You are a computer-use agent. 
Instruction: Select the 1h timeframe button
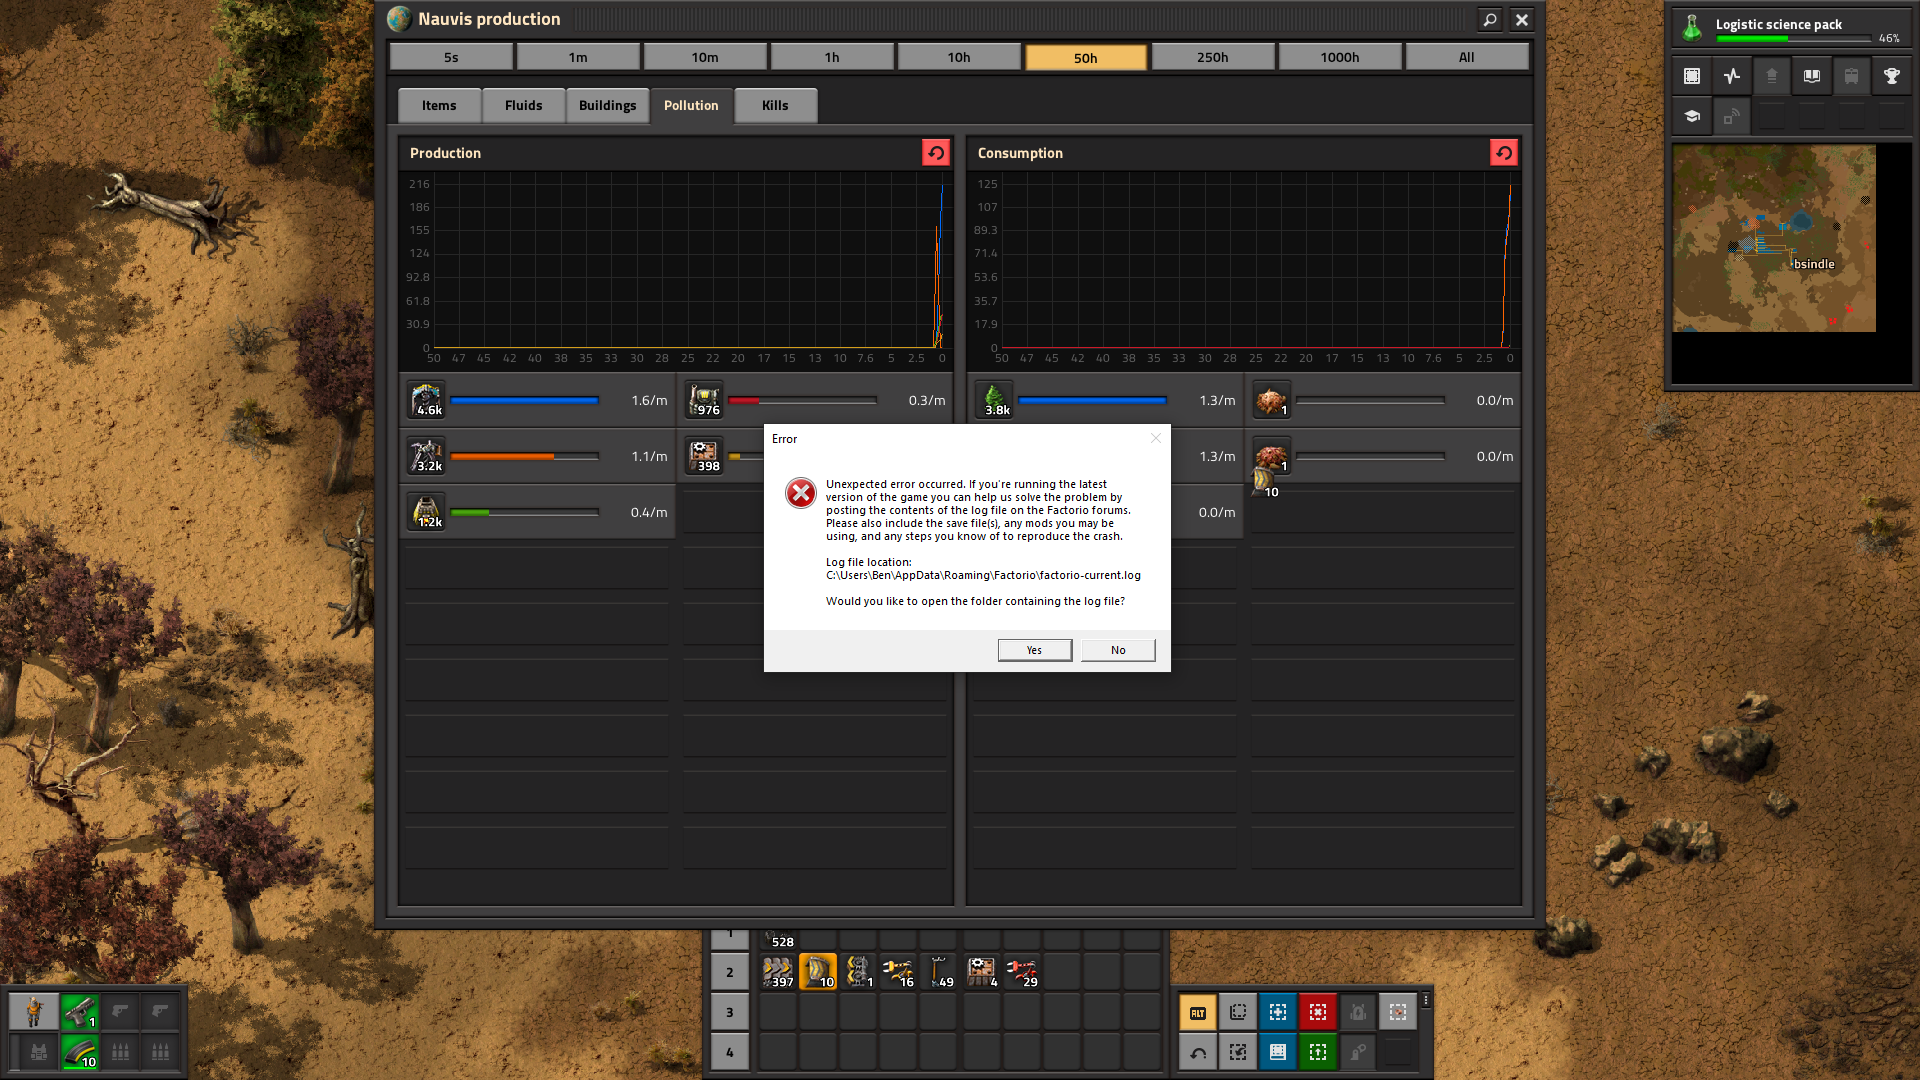[832, 57]
